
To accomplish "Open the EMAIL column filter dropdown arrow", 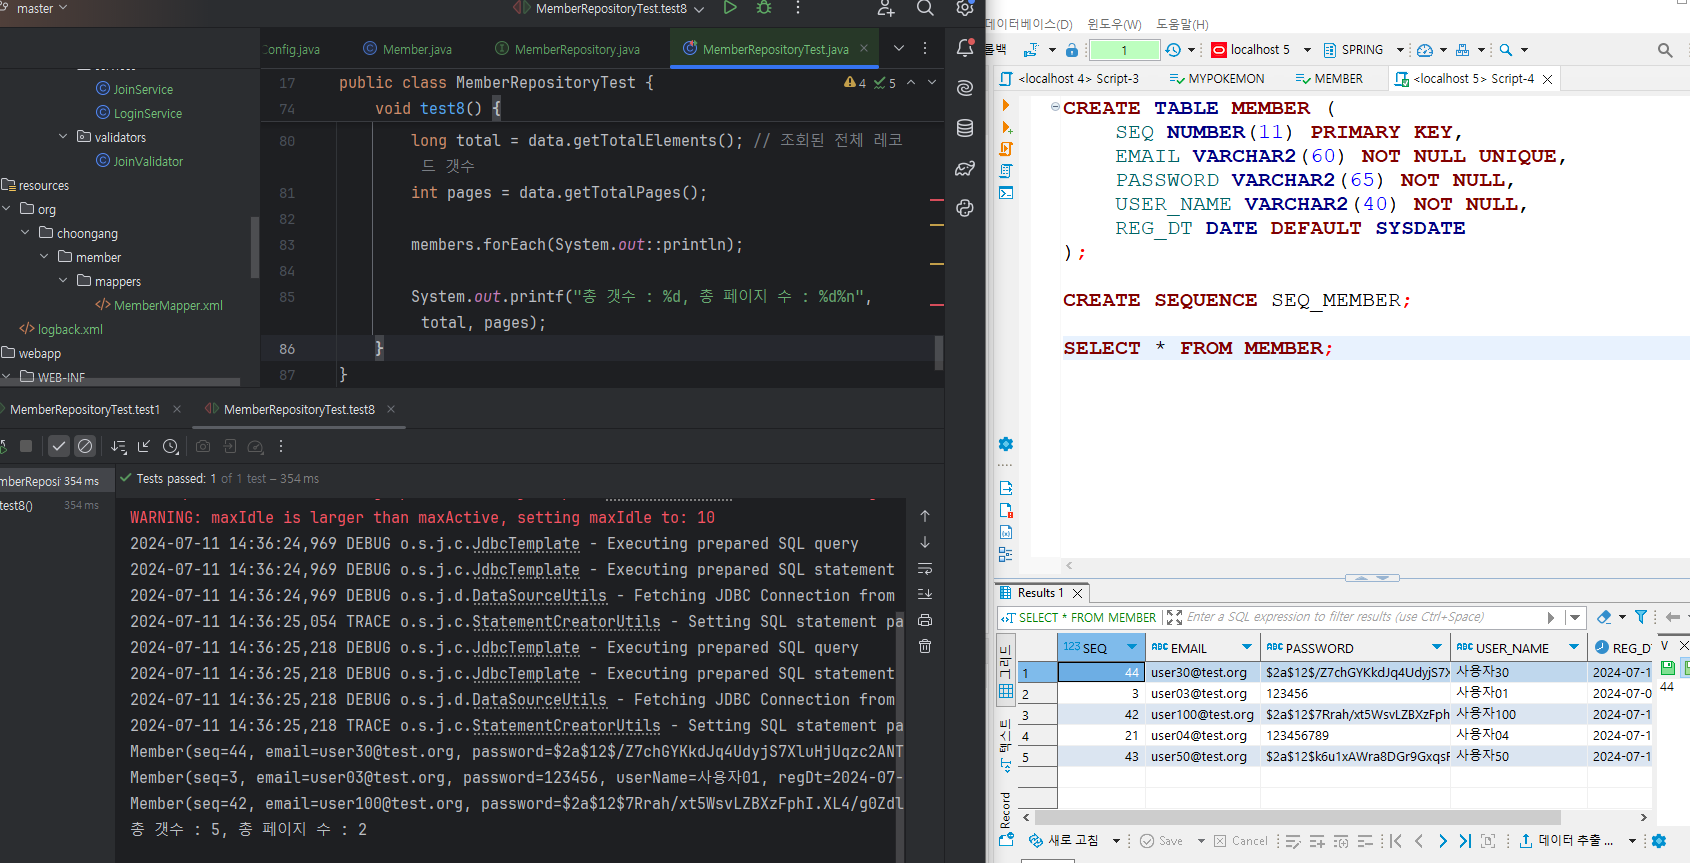I will pyautogui.click(x=1246, y=647).
